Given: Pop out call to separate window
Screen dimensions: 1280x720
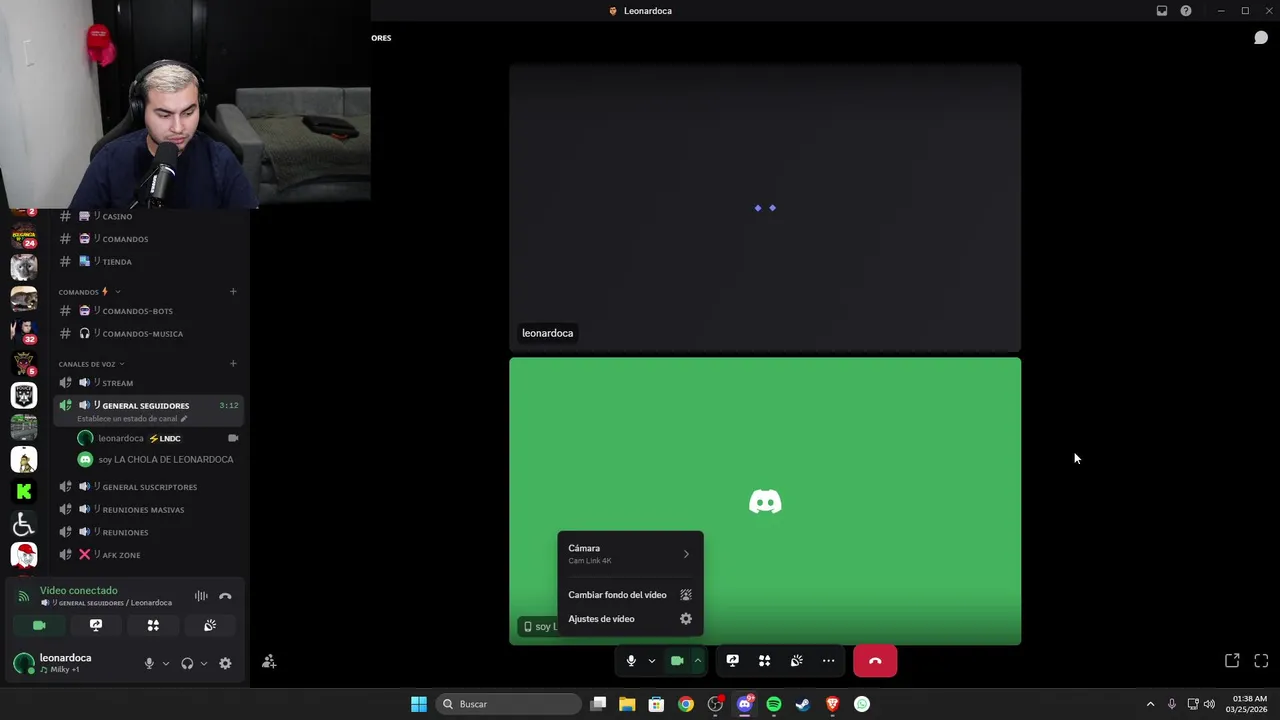Looking at the screenshot, I should point(1232,661).
